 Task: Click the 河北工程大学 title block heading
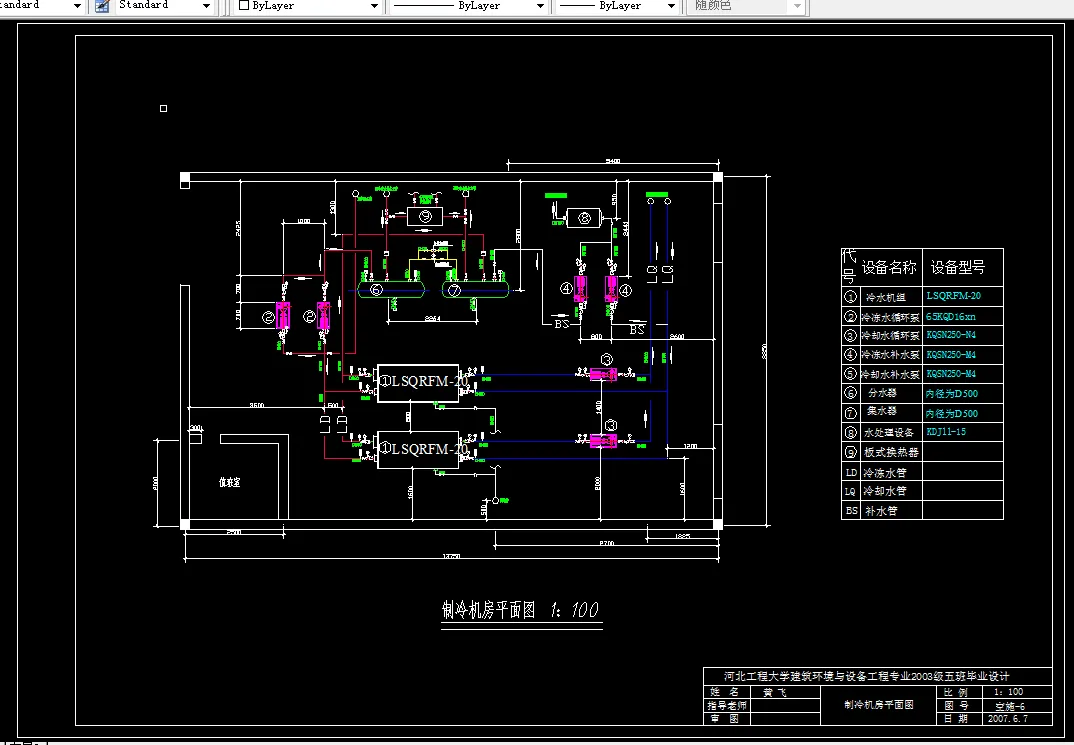coord(866,676)
